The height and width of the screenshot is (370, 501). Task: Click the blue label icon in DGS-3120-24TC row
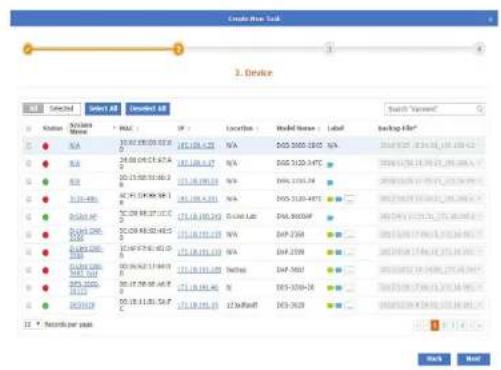[x=330, y=165]
